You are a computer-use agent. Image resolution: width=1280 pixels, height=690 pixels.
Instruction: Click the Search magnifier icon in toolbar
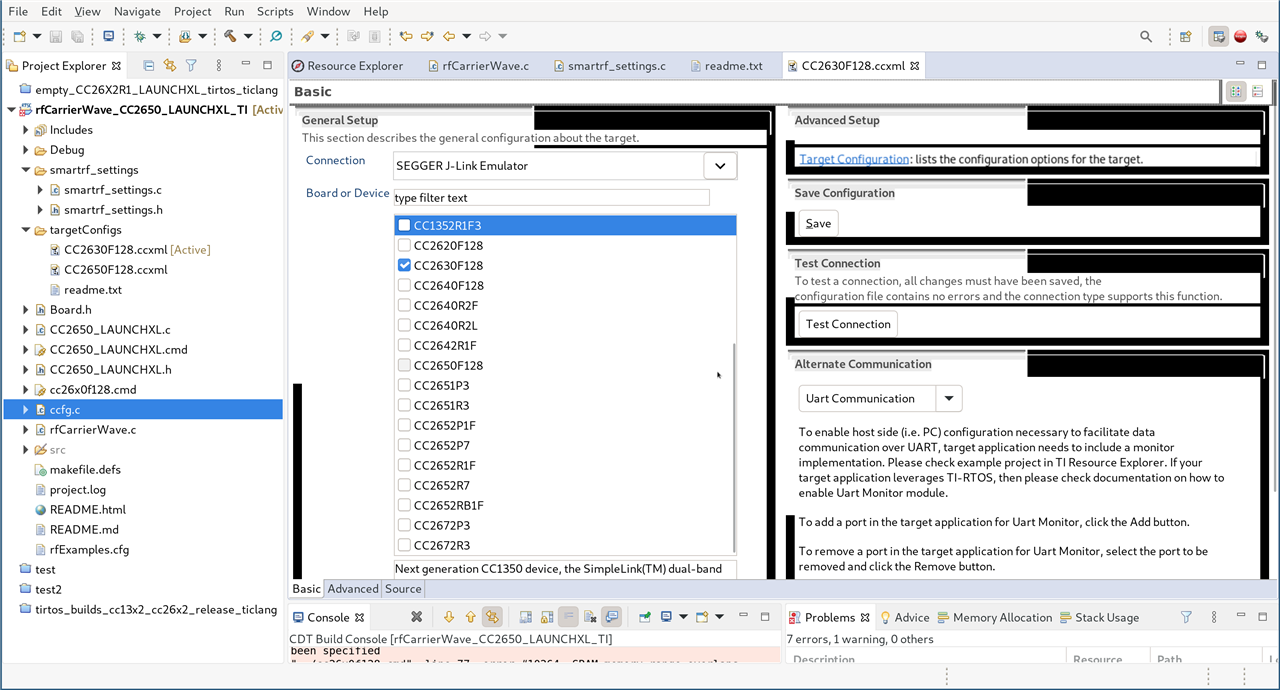pyautogui.click(x=1146, y=36)
